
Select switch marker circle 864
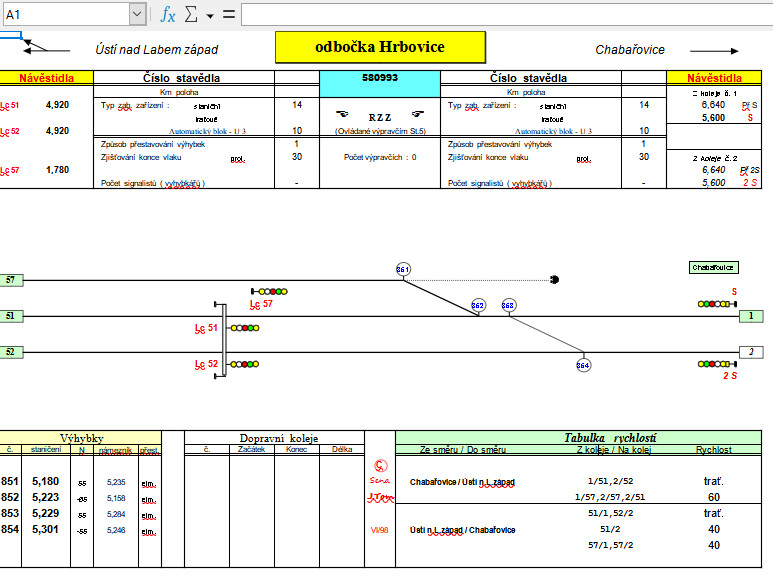click(583, 365)
